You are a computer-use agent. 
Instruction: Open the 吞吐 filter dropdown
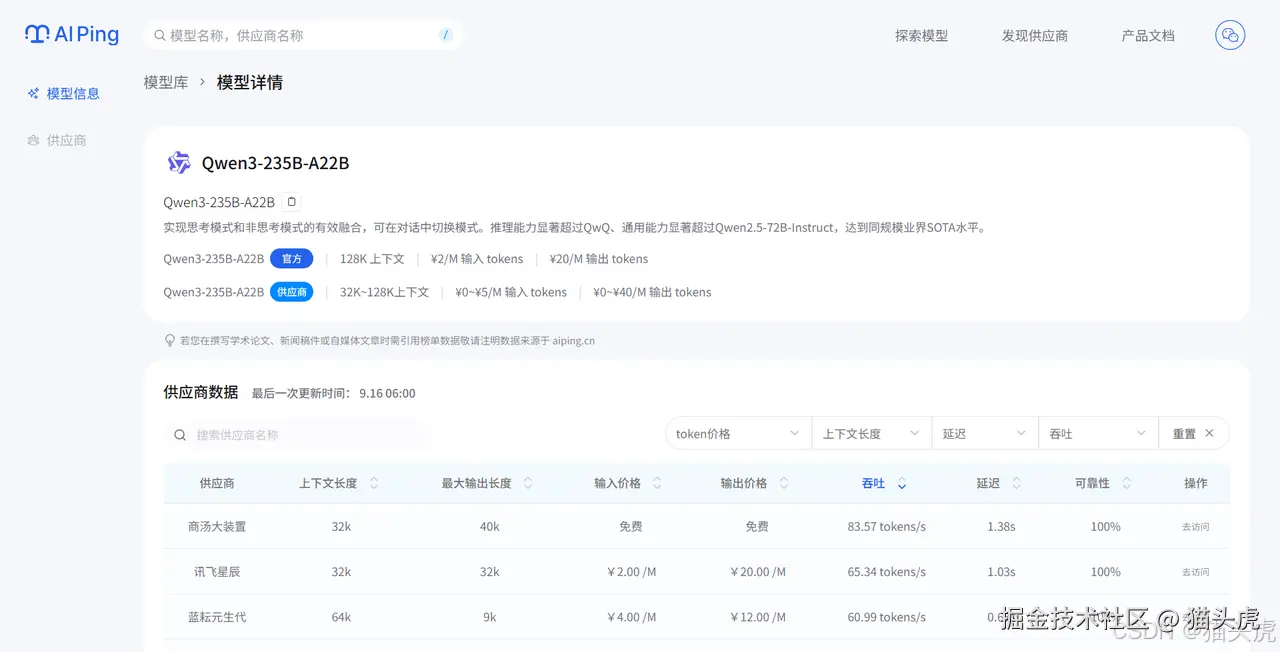point(1098,434)
